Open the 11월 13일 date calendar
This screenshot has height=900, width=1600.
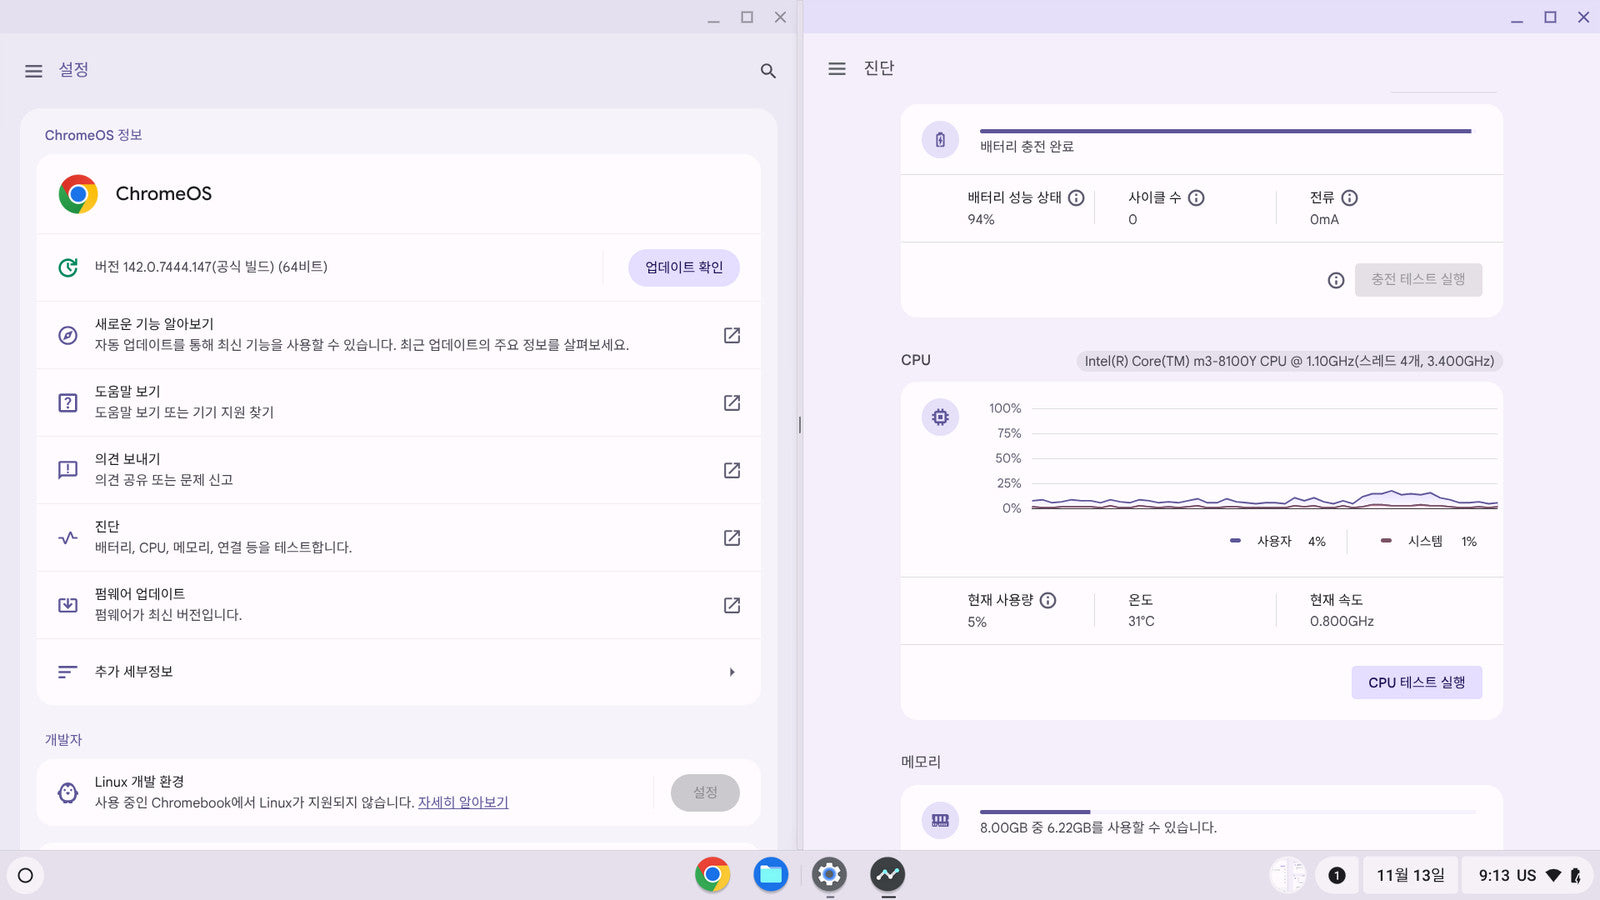pyautogui.click(x=1410, y=875)
